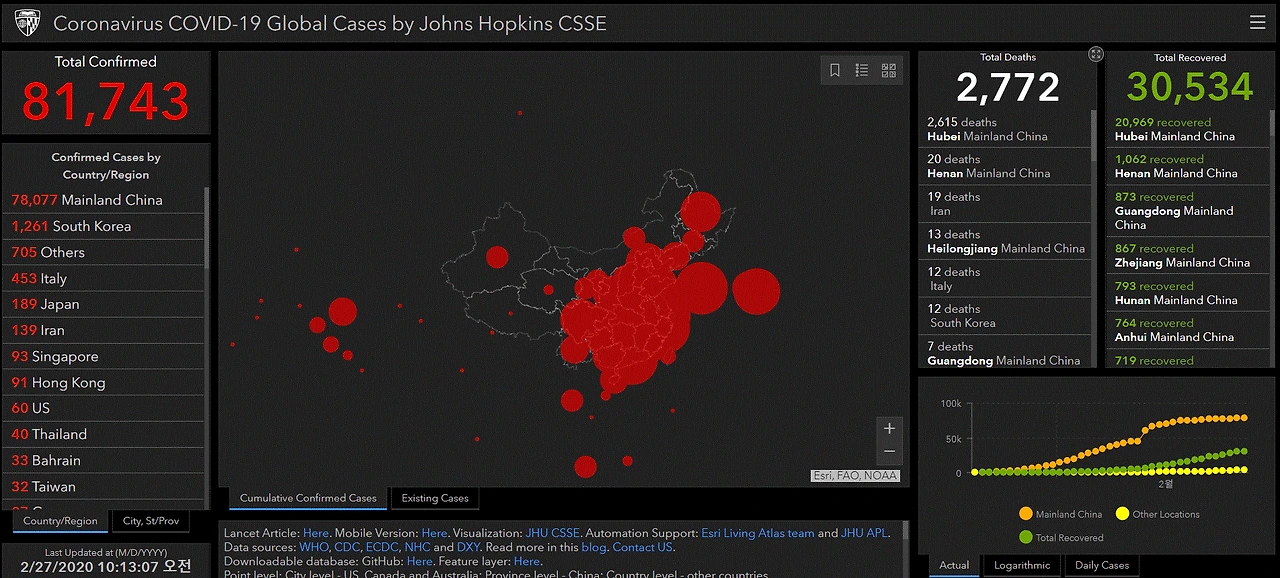Follow the JHU CSSE visualization link
This screenshot has width=1280, height=578.
point(553,534)
